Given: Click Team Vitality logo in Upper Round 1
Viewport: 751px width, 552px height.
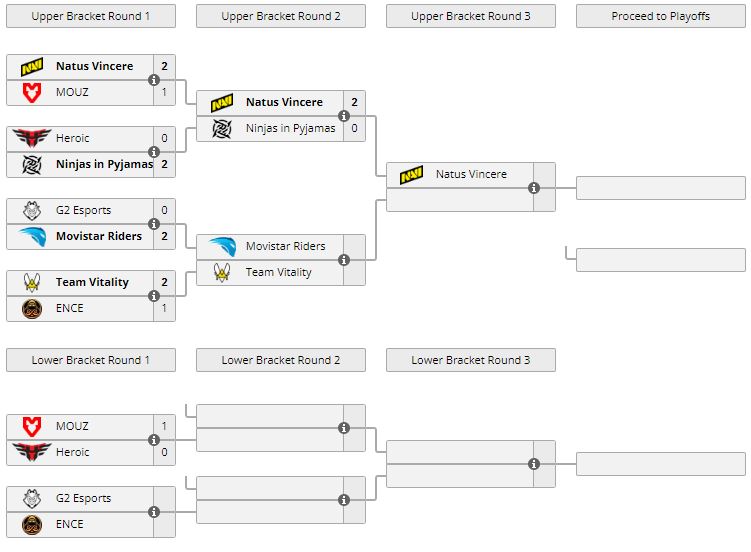Looking at the screenshot, I should click(x=31, y=283).
